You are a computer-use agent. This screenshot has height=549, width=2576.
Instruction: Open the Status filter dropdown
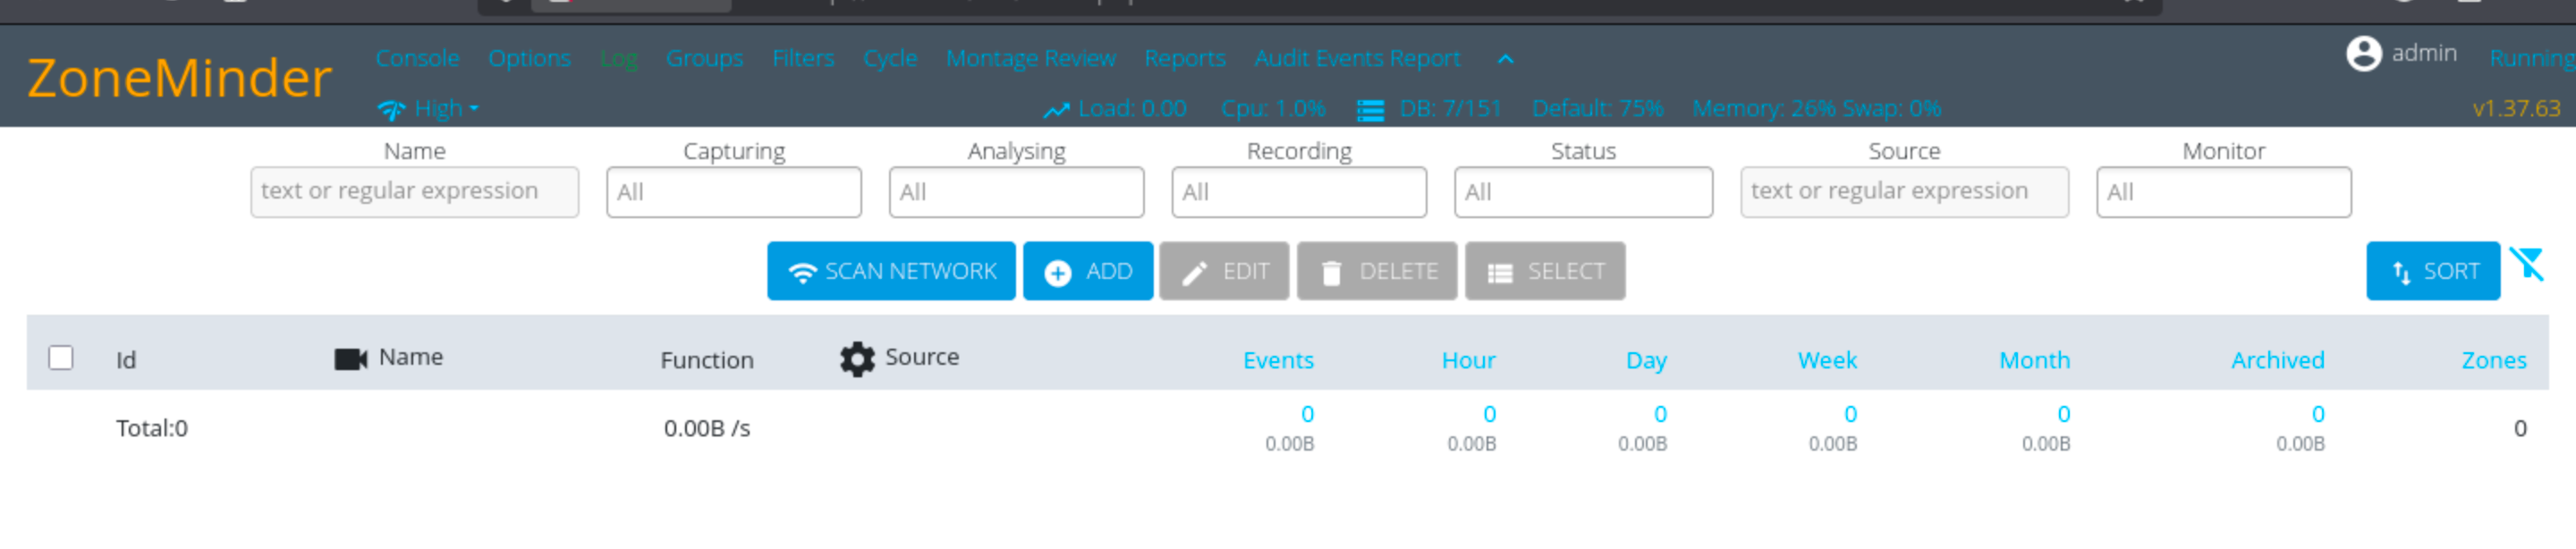[1582, 192]
